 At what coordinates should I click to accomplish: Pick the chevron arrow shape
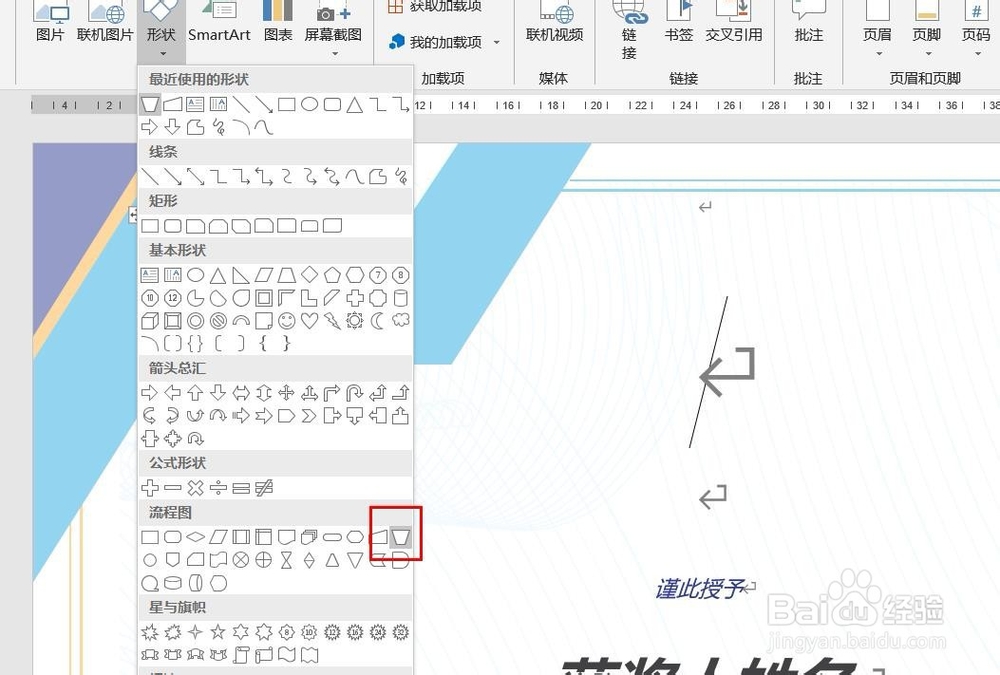pyautogui.click(x=309, y=416)
